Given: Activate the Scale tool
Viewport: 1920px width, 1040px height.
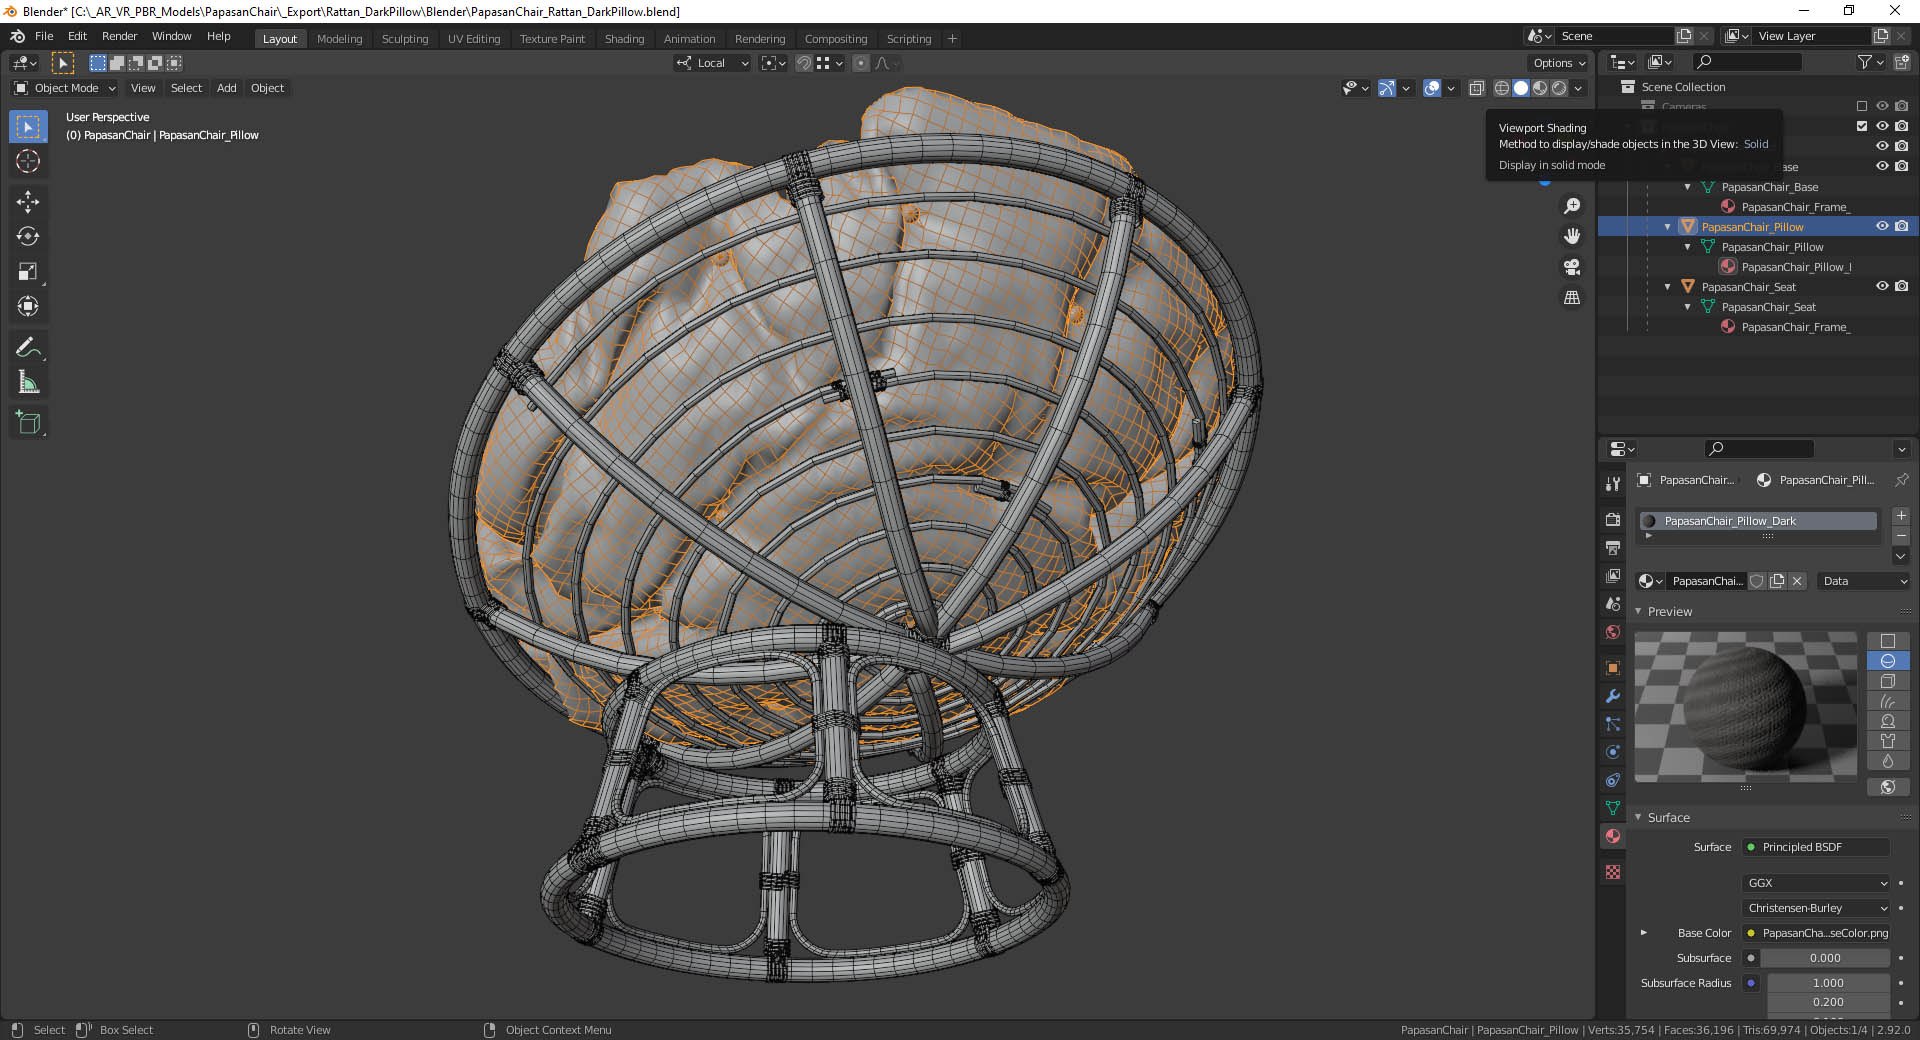Looking at the screenshot, I should pos(28,272).
